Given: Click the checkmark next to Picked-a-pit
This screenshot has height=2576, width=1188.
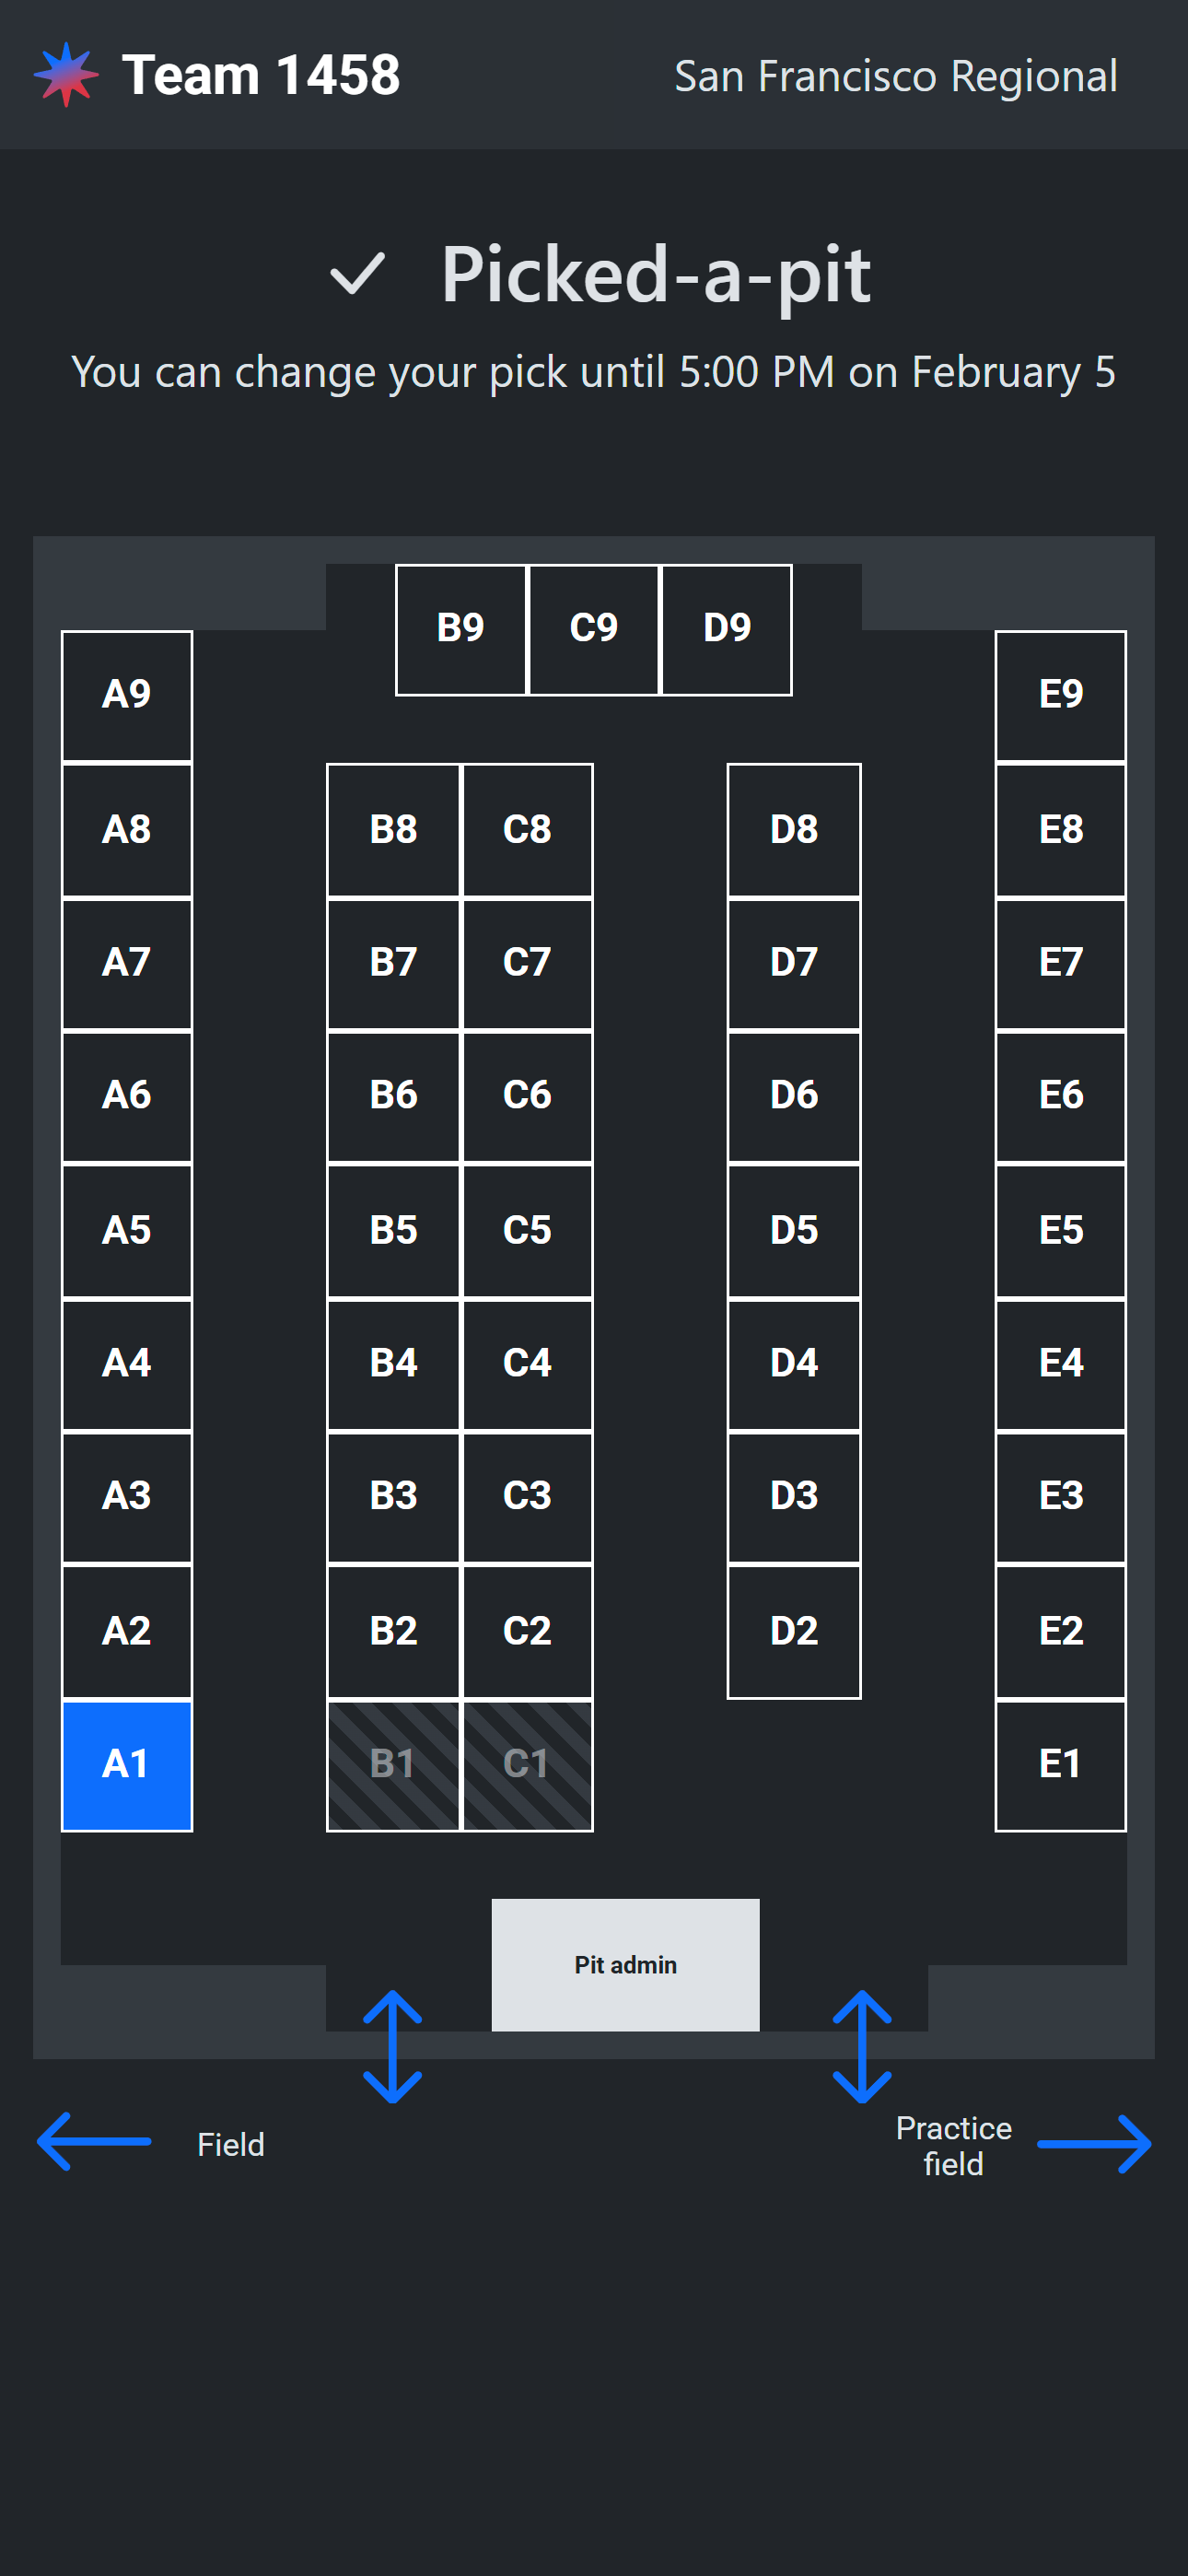Looking at the screenshot, I should pyautogui.click(x=357, y=273).
